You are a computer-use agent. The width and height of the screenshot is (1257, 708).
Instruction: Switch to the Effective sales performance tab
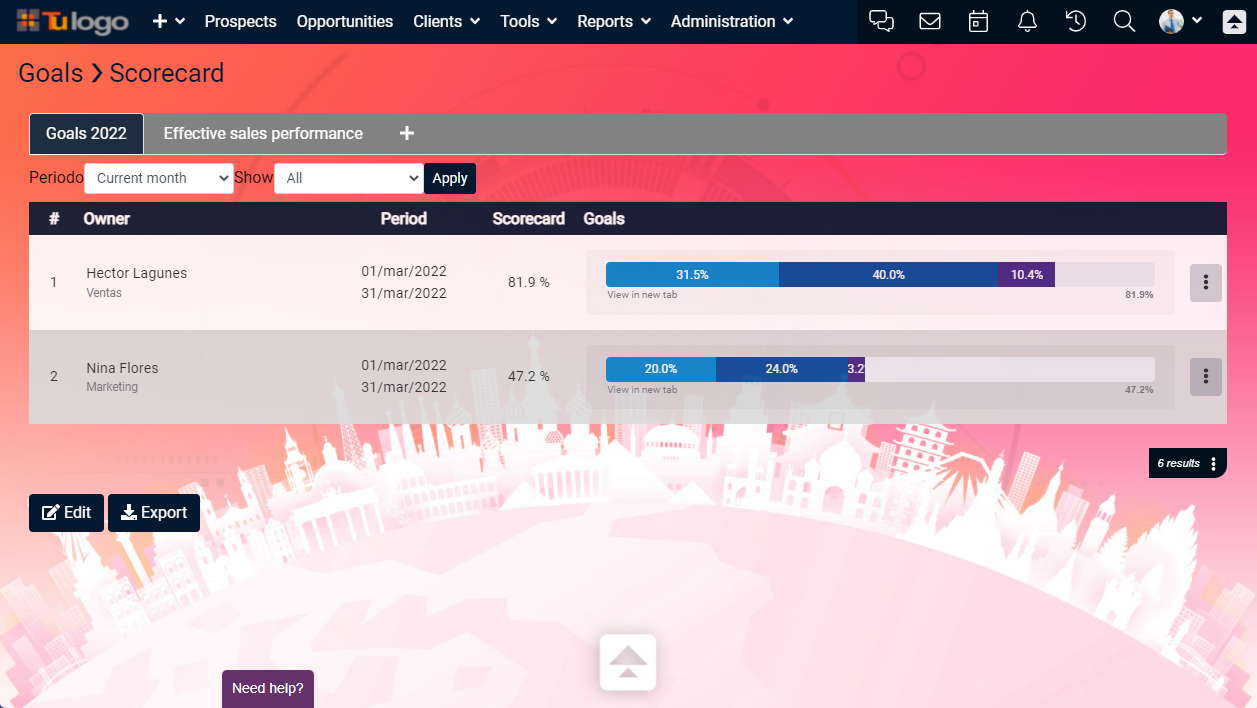pos(262,132)
